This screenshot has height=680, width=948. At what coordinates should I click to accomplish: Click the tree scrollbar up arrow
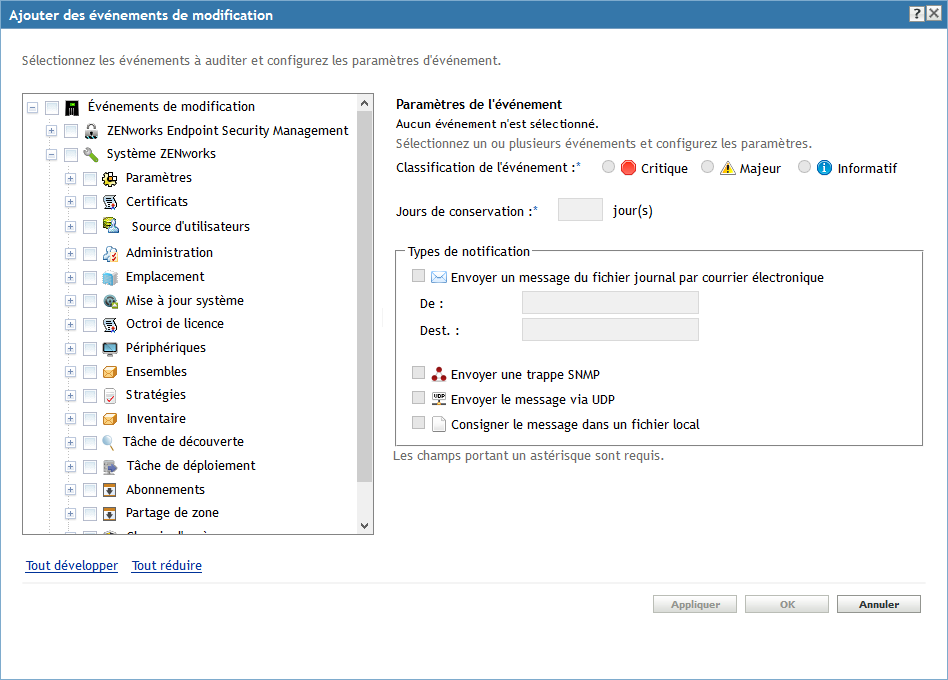point(365,103)
